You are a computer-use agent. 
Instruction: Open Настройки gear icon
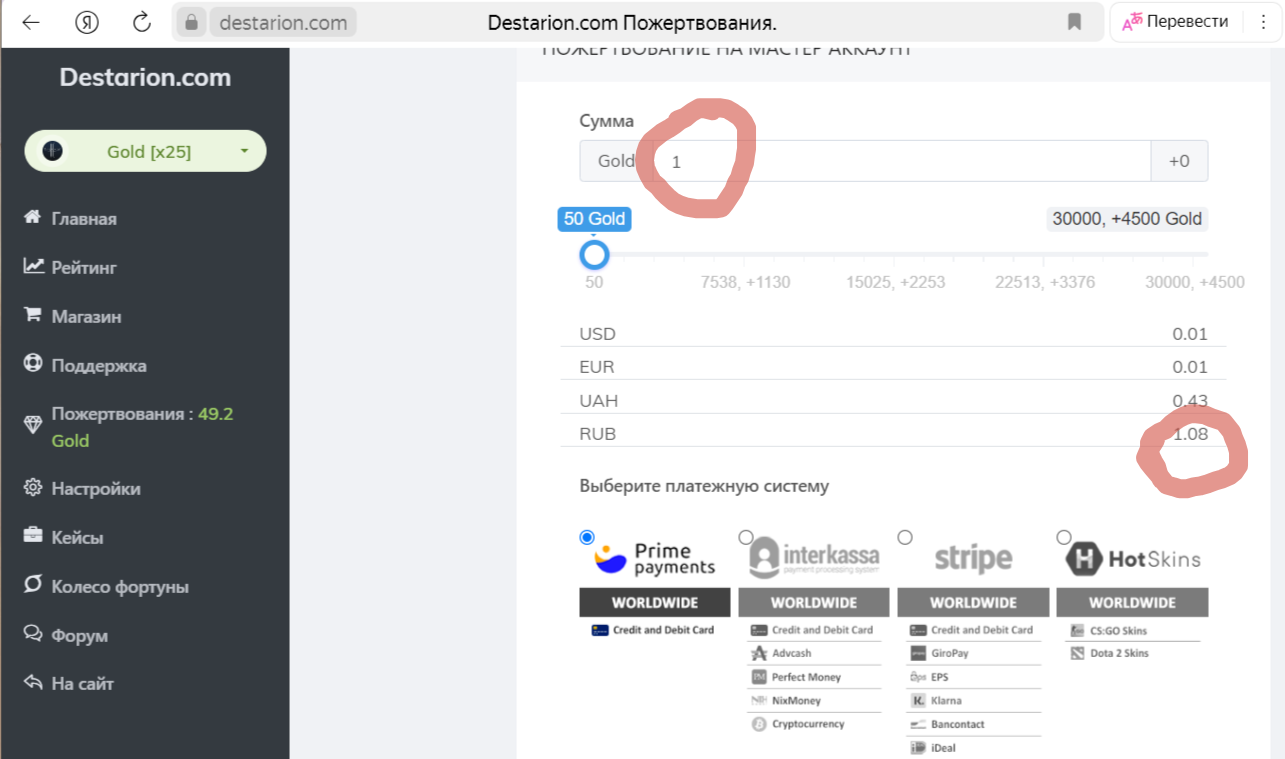(x=33, y=488)
